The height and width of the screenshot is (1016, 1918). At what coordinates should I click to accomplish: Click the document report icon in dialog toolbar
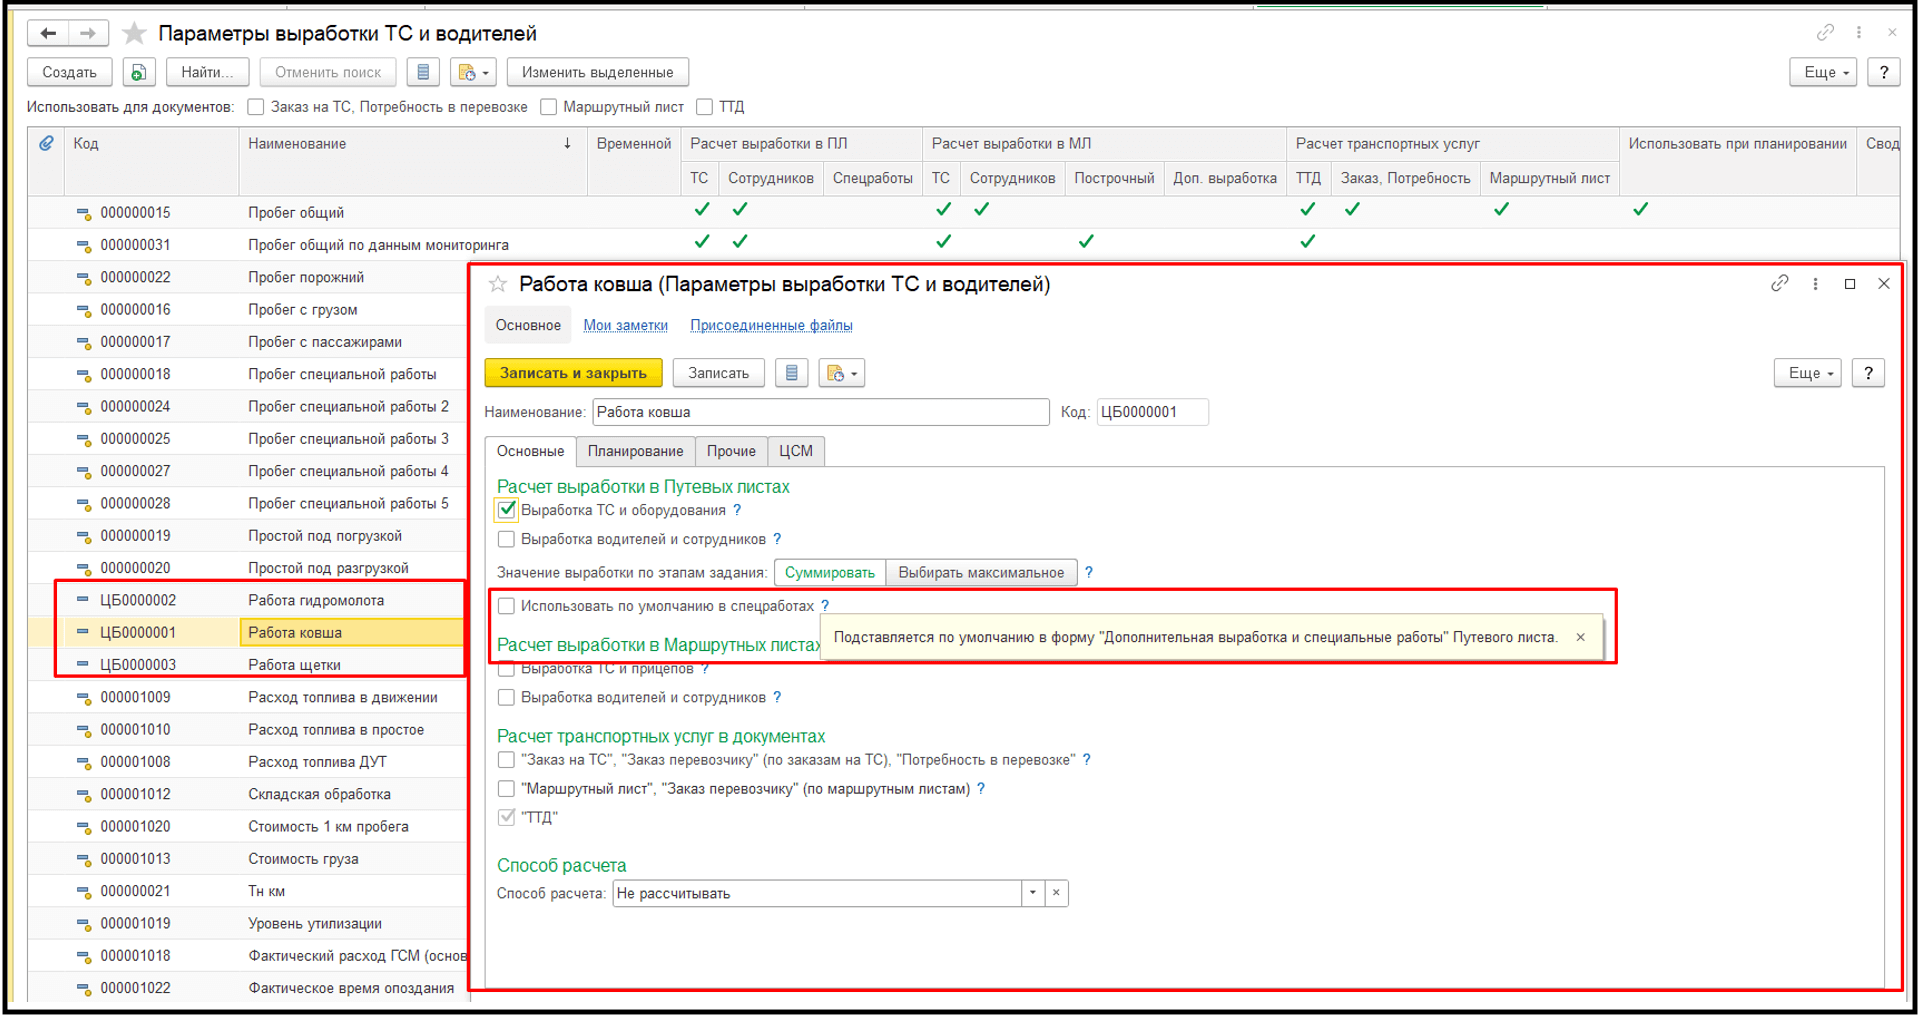[791, 373]
